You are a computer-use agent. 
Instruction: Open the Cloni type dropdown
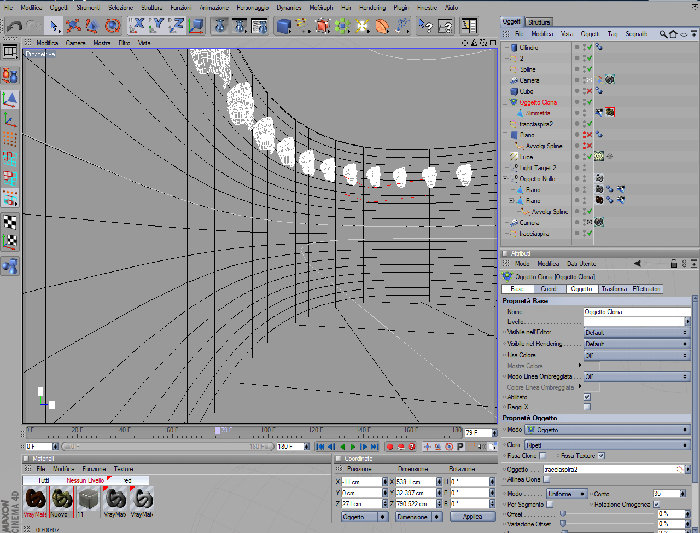click(x=607, y=445)
